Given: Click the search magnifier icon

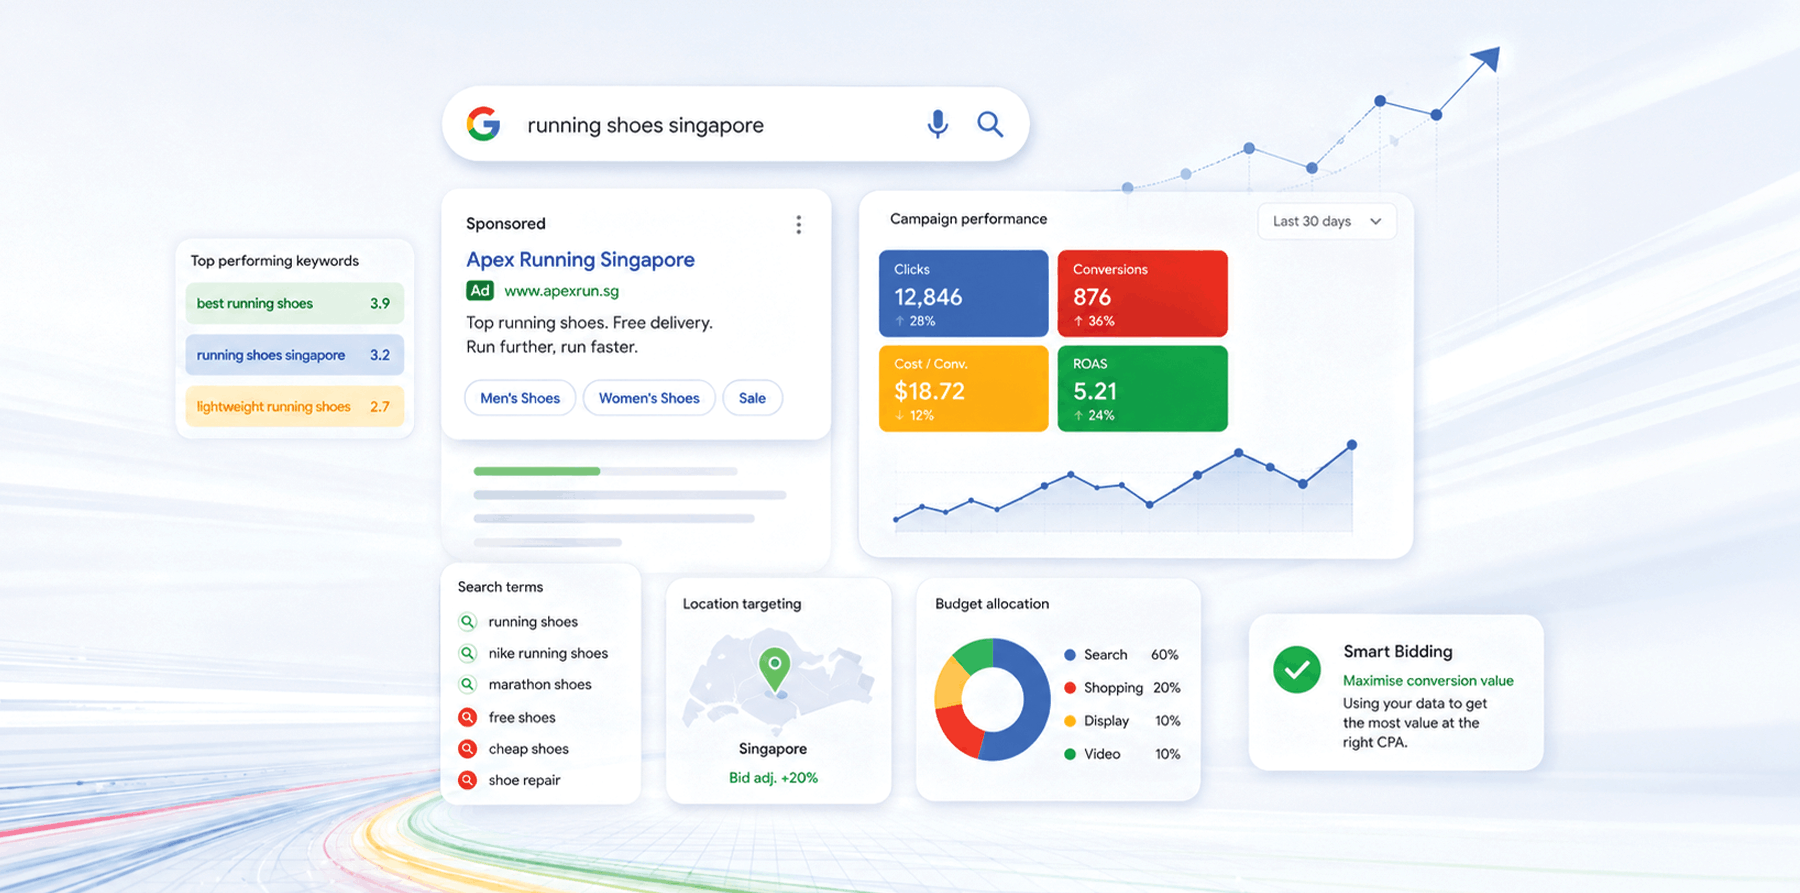Looking at the screenshot, I should pos(990,124).
